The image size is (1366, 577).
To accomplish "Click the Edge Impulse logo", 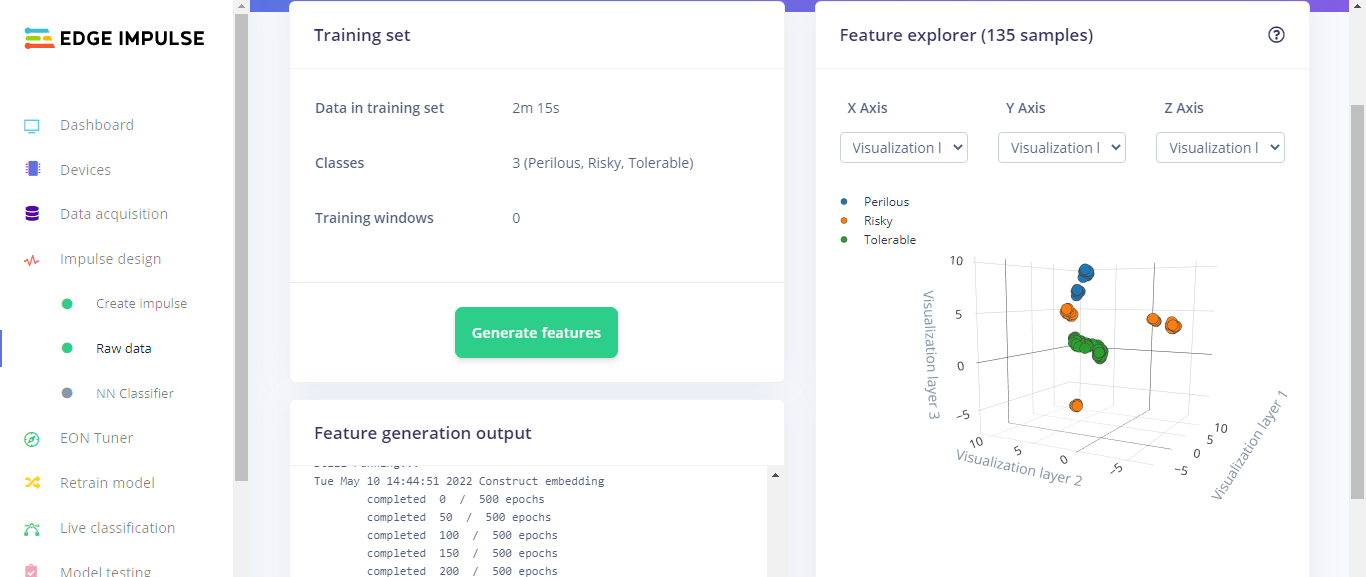I will 114,39.
